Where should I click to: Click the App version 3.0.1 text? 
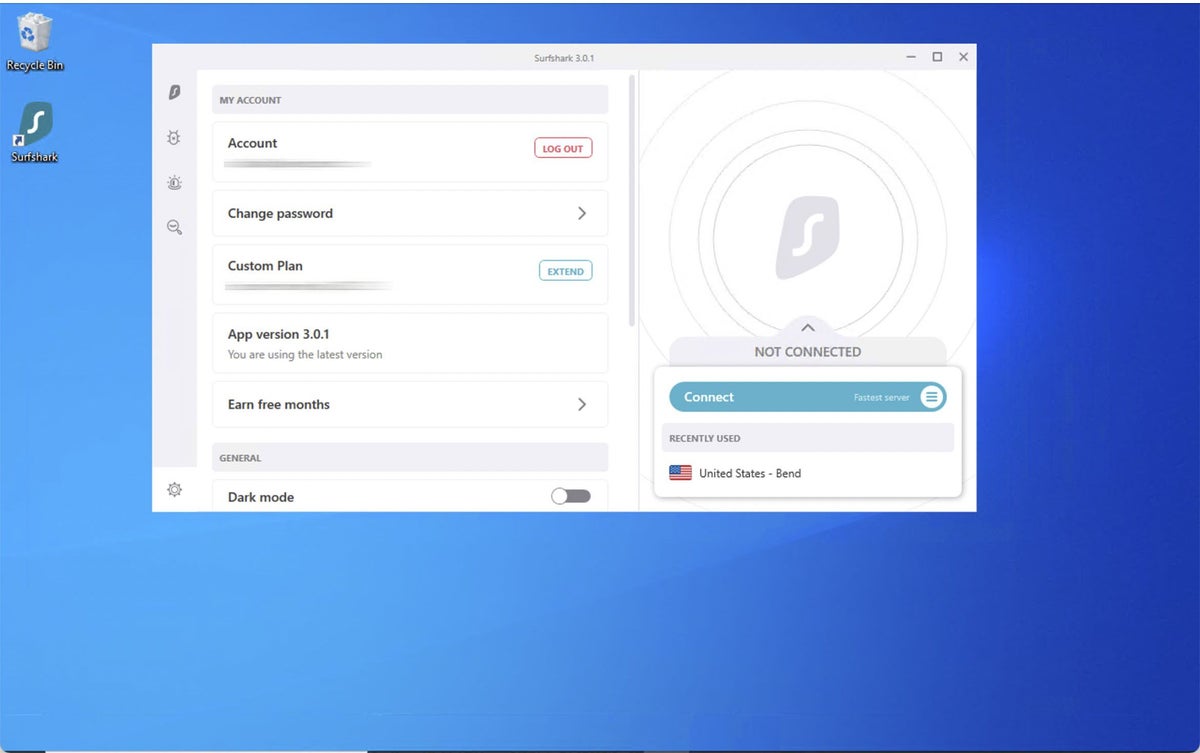279,334
